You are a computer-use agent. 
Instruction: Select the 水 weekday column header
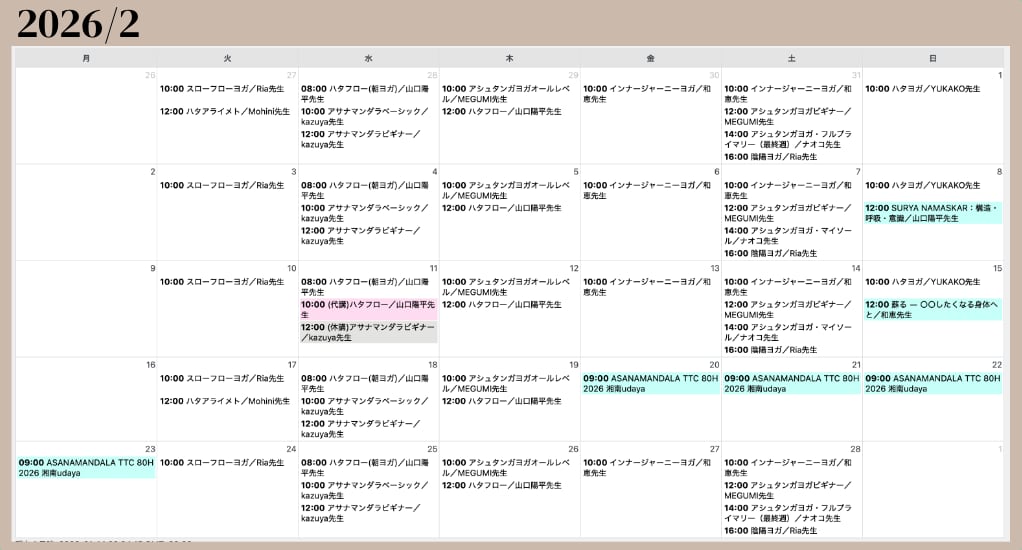click(x=368, y=59)
